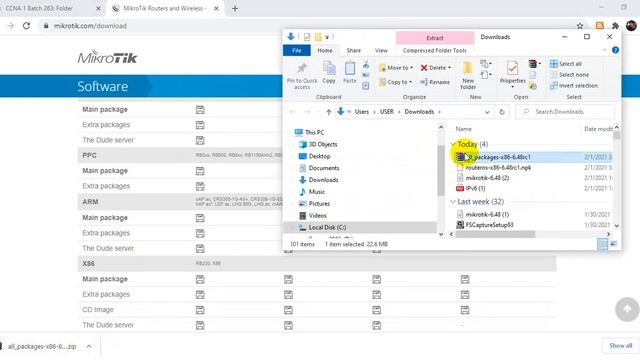Download PPC Main package first column icon
Screen dimensions: 640x360
point(200,171)
